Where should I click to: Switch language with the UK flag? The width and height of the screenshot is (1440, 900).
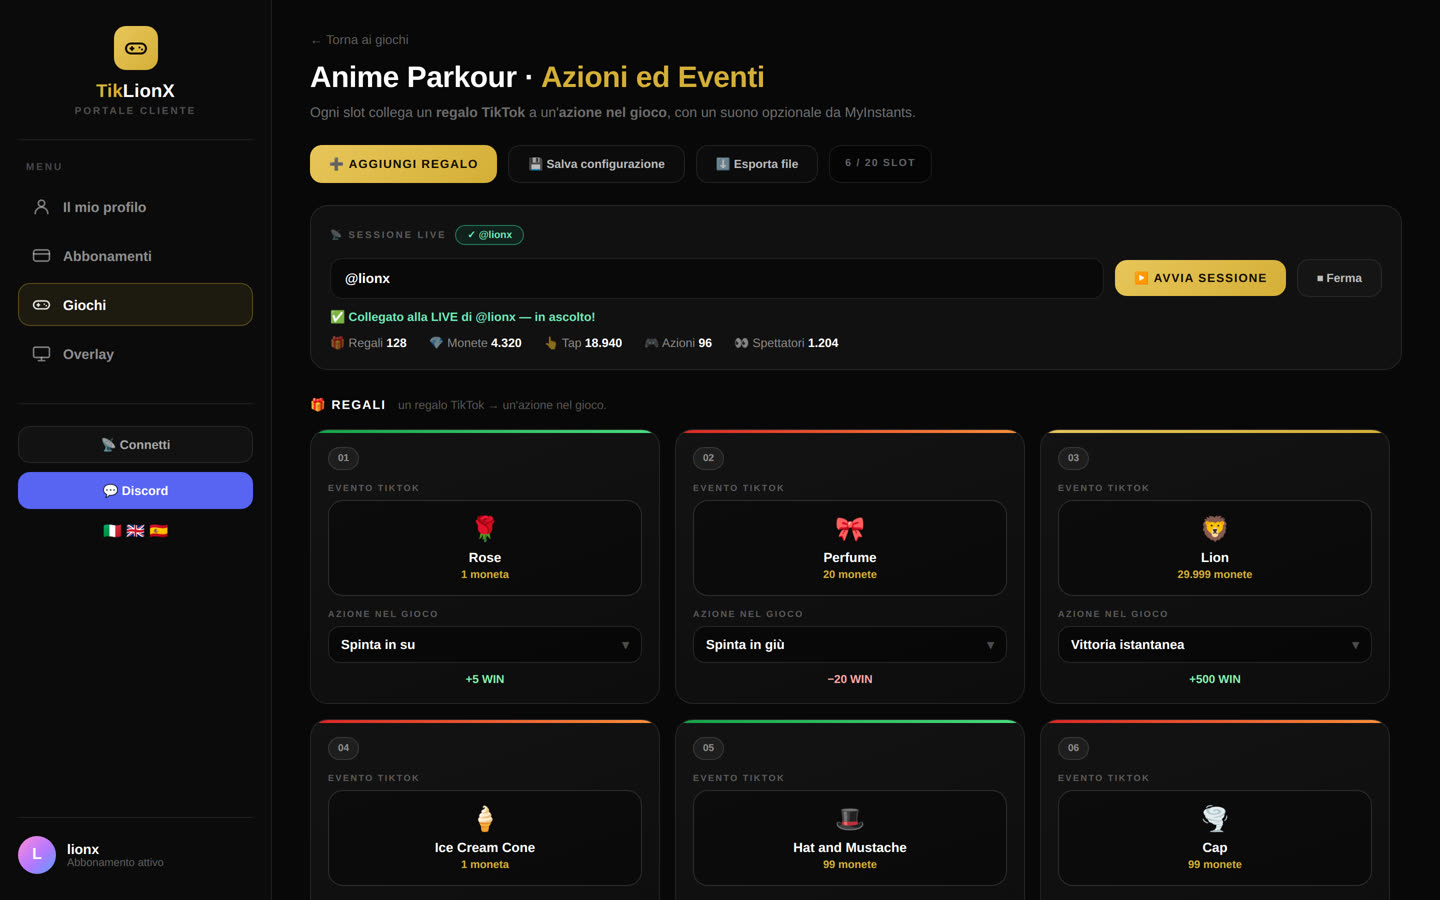point(135,531)
